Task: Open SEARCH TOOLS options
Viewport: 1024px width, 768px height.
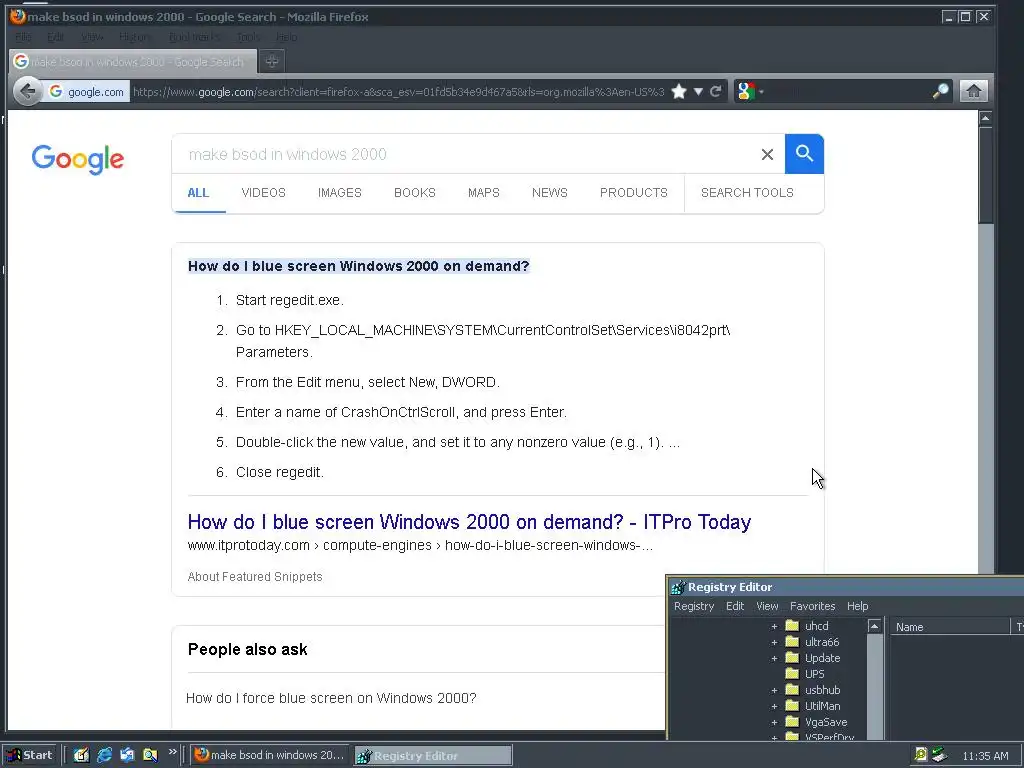Action: (x=747, y=193)
